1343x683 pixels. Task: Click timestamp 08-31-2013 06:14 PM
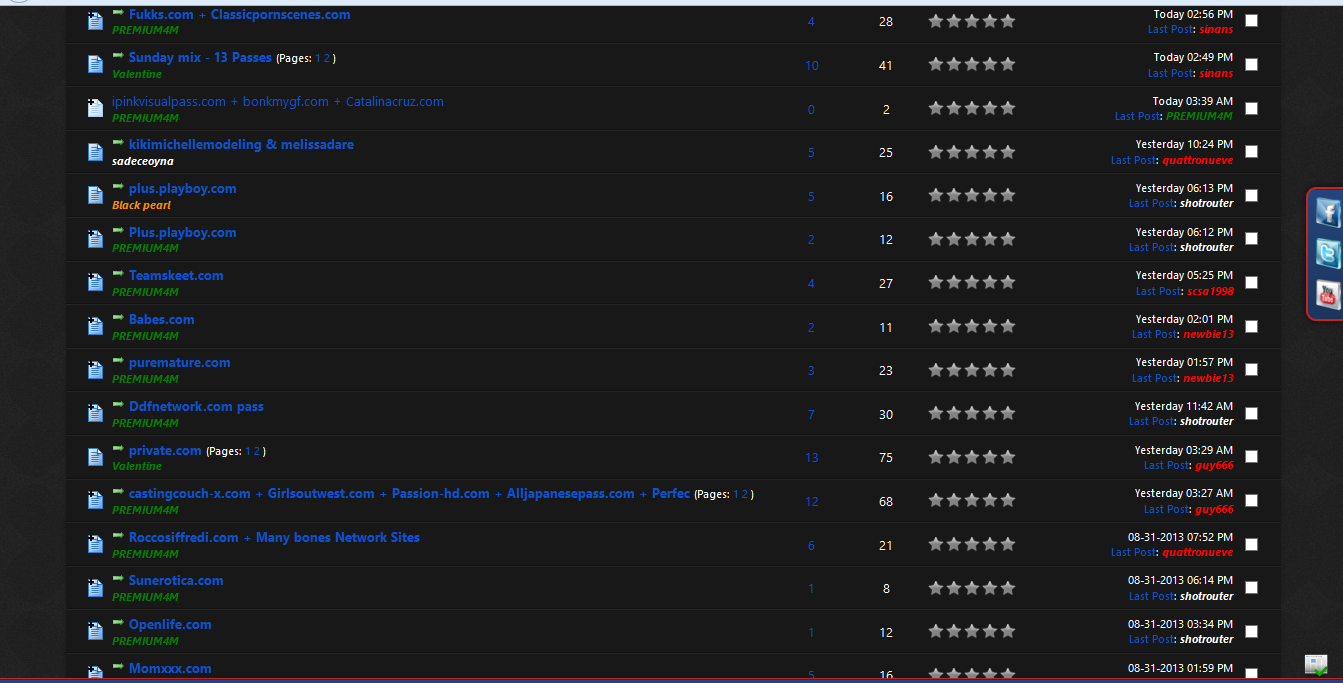coord(1181,580)
